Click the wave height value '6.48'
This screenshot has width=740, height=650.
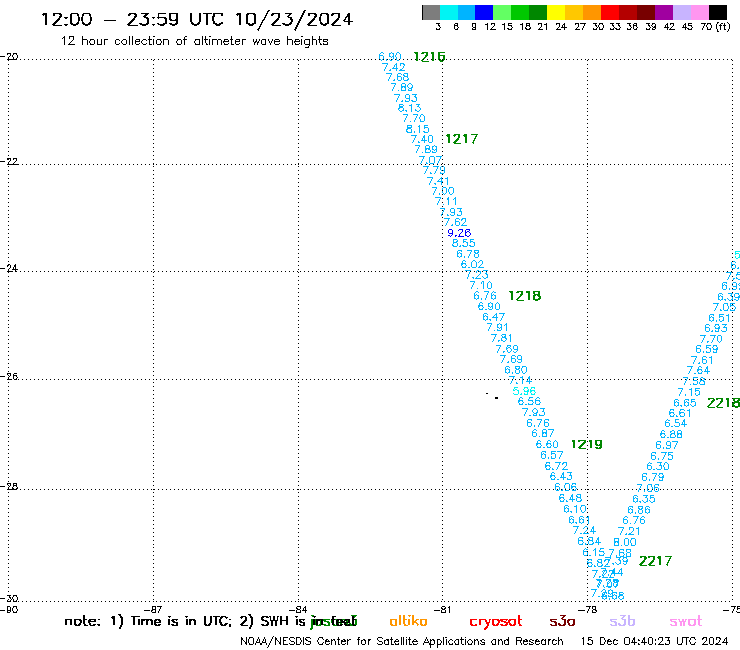[x=570, y=498]
